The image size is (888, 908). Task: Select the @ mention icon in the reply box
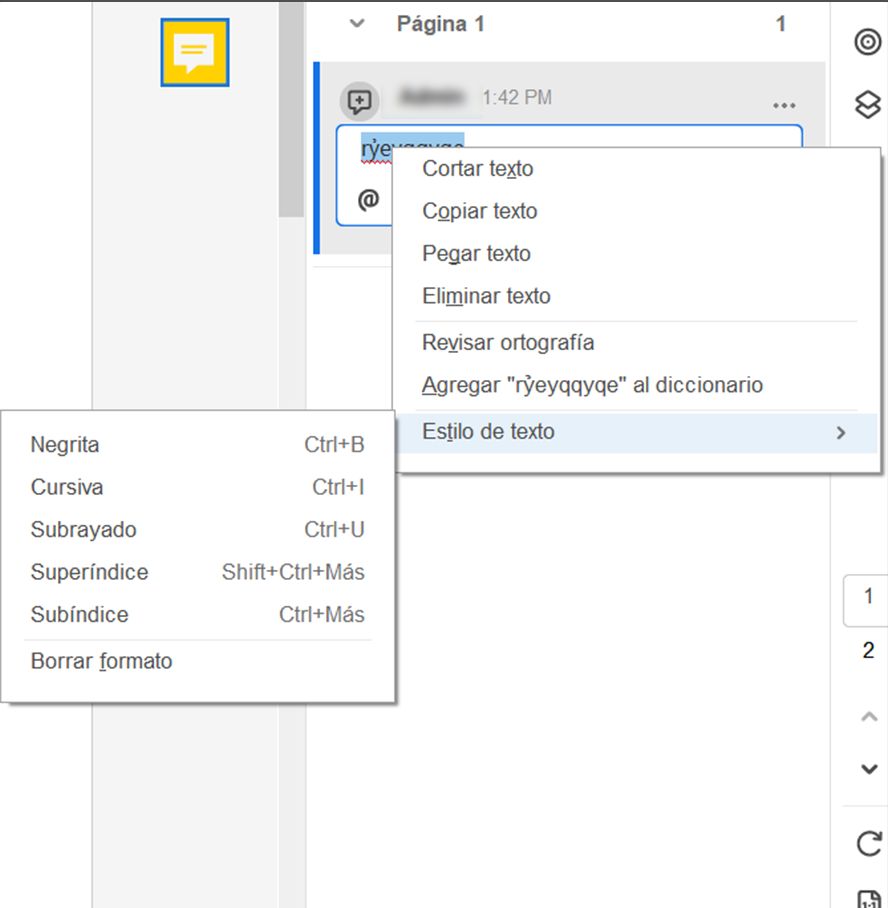369,198
